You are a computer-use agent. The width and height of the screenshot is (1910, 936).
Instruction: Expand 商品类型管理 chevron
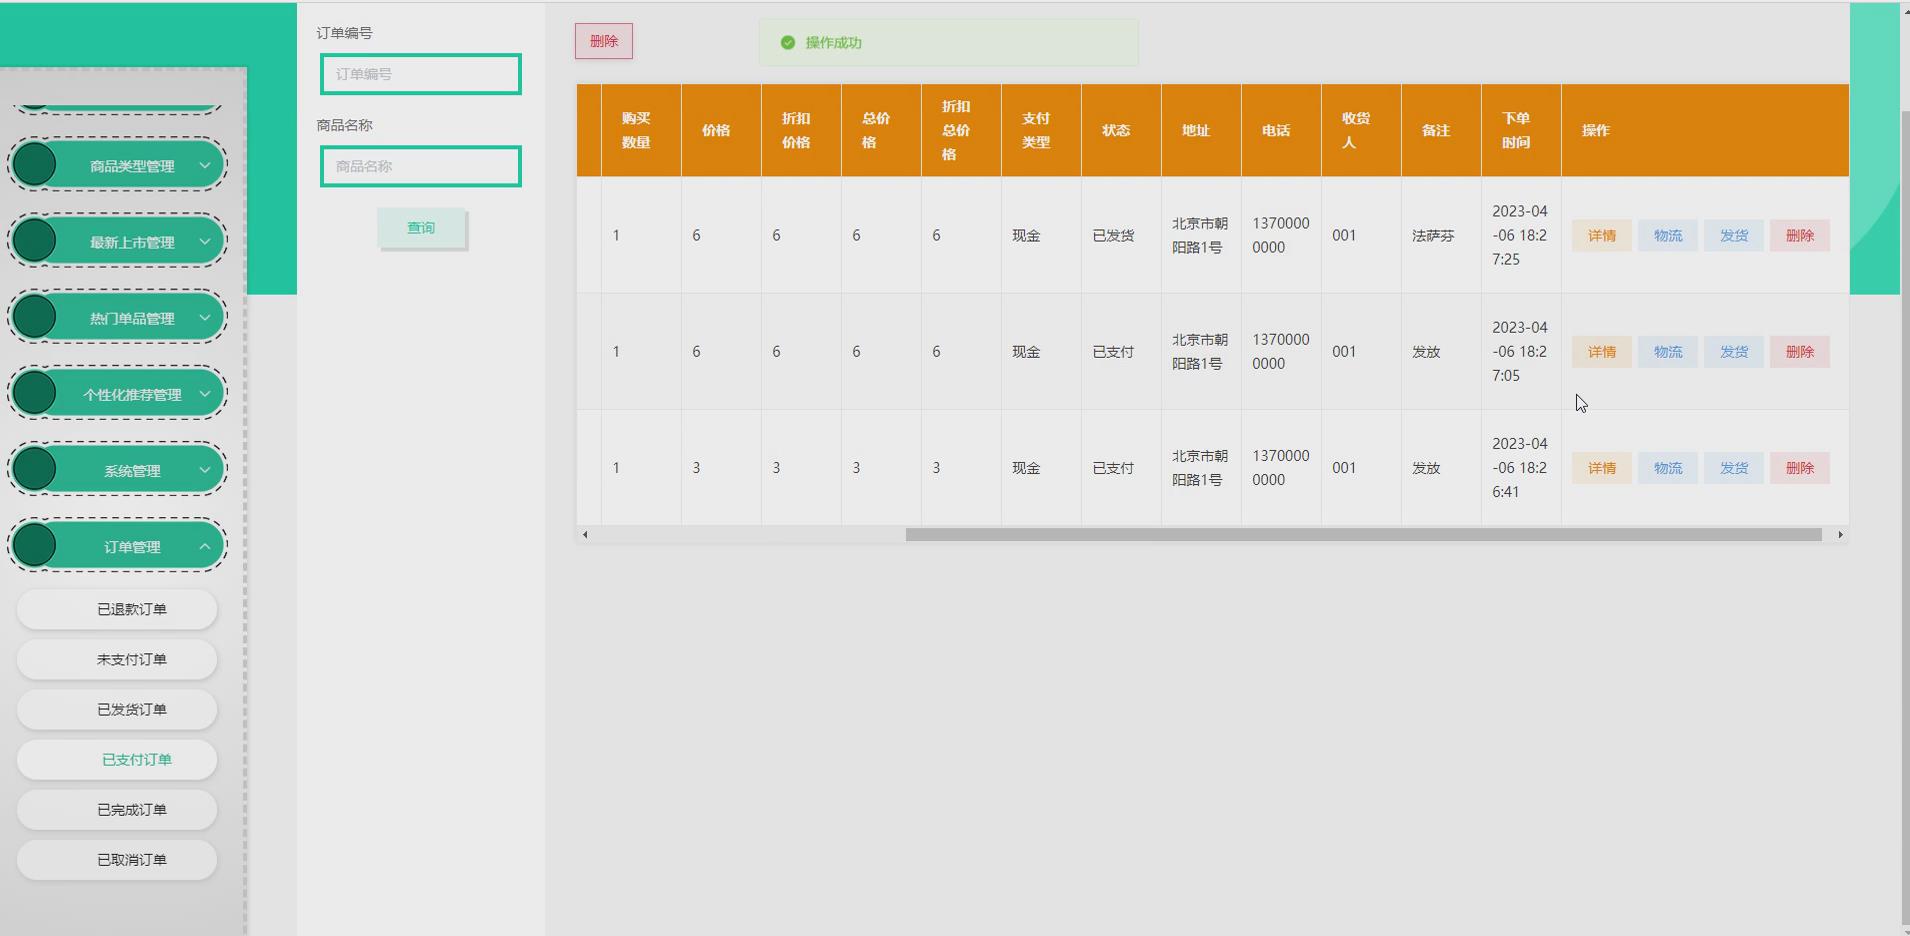[205, 165]
